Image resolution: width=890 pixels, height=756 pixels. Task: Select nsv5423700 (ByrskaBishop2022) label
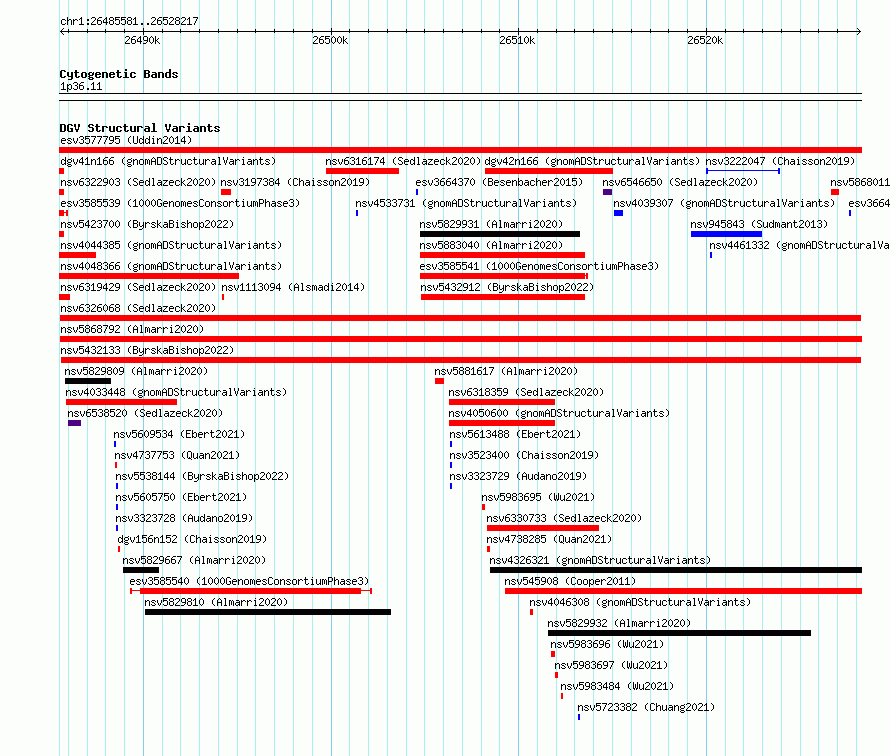[147, 224]
